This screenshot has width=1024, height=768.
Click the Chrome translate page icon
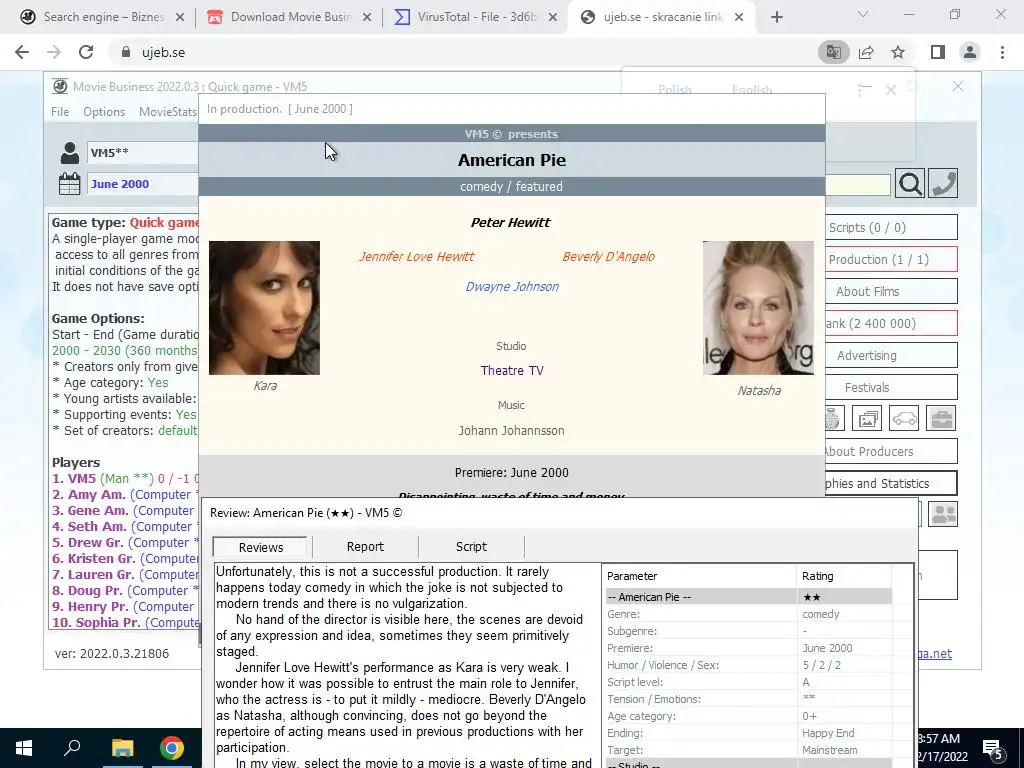(x=833, y=52)
